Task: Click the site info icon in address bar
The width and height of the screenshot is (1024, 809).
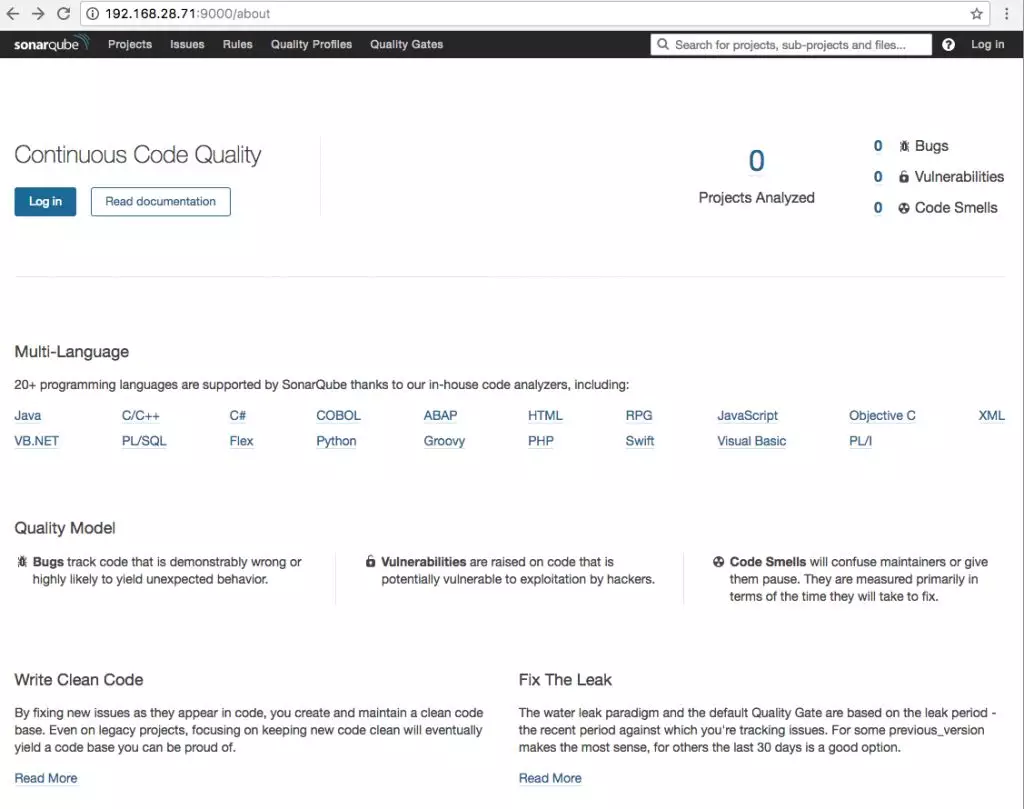Action: click(92, 14)
